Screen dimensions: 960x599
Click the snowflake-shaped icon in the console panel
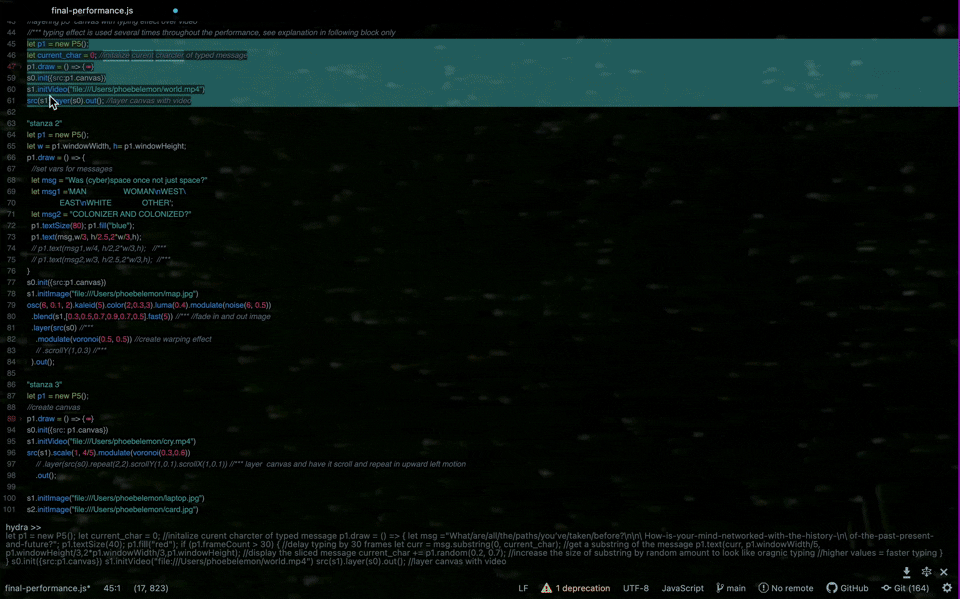(x=926, y=572)
